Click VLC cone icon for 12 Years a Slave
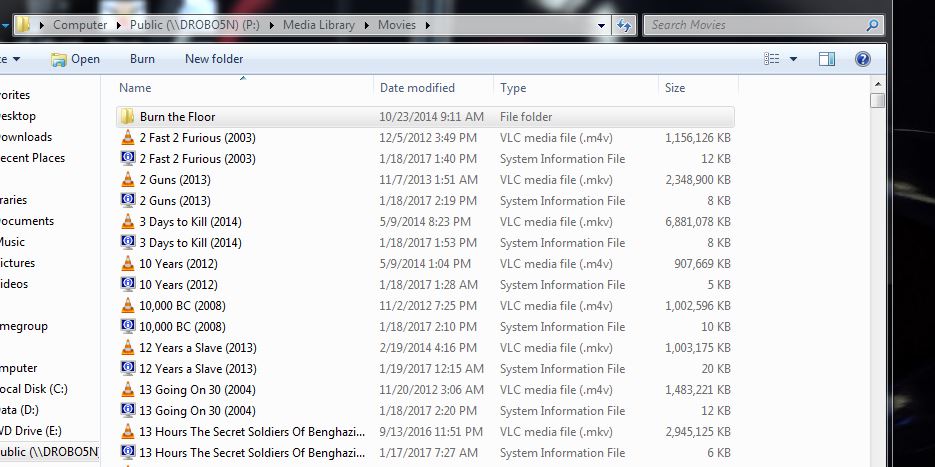Viewport: 935px width, 467px height. (x=128, y=348)
